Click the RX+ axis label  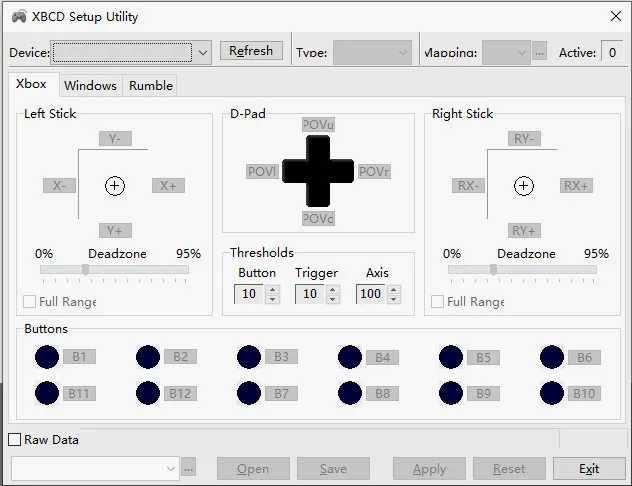coord(576,186)
